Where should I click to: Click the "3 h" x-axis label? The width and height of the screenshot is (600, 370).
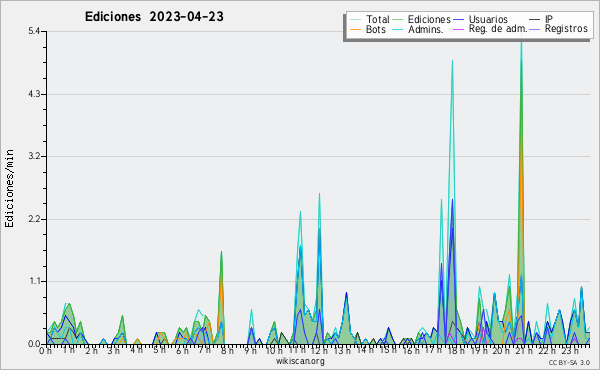114,351
